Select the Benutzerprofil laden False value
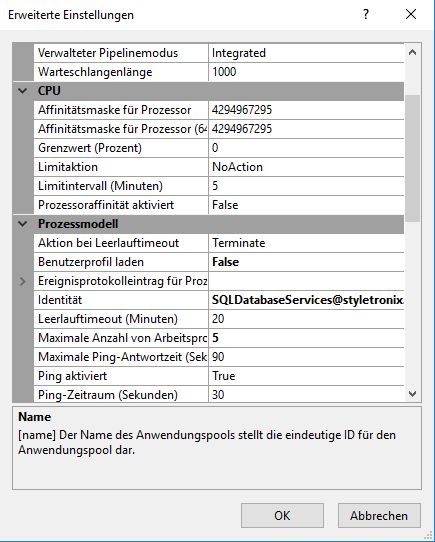 click(306, 262)
